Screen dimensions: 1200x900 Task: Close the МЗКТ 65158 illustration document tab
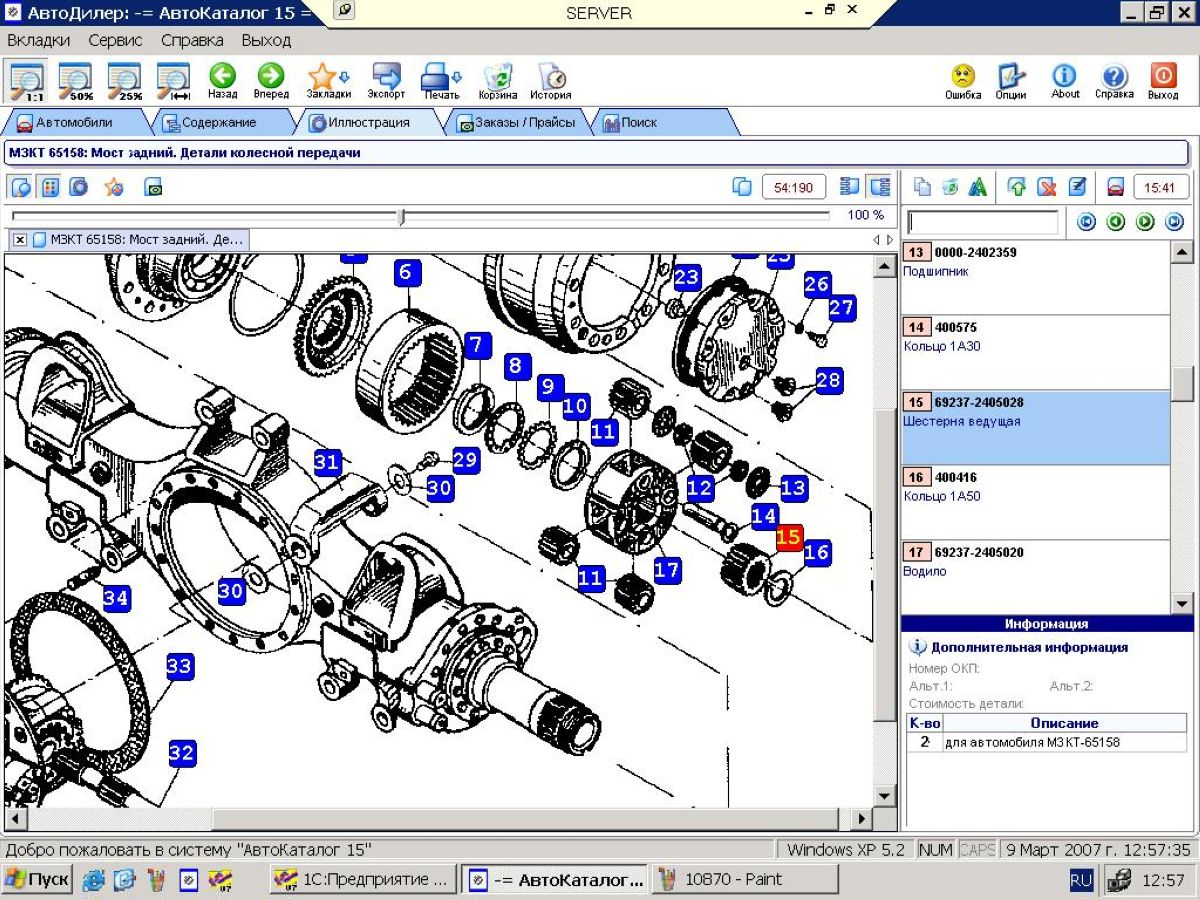[x=20, y=240]
